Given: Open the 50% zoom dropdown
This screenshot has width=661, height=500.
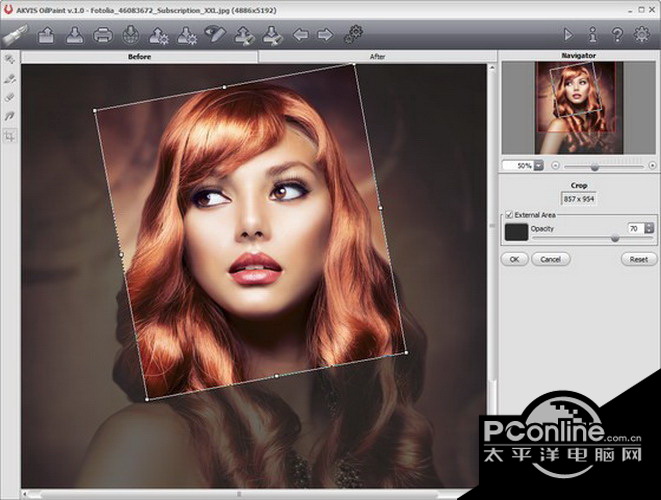Looking at the screenshot, I should (x=538, y=164).
